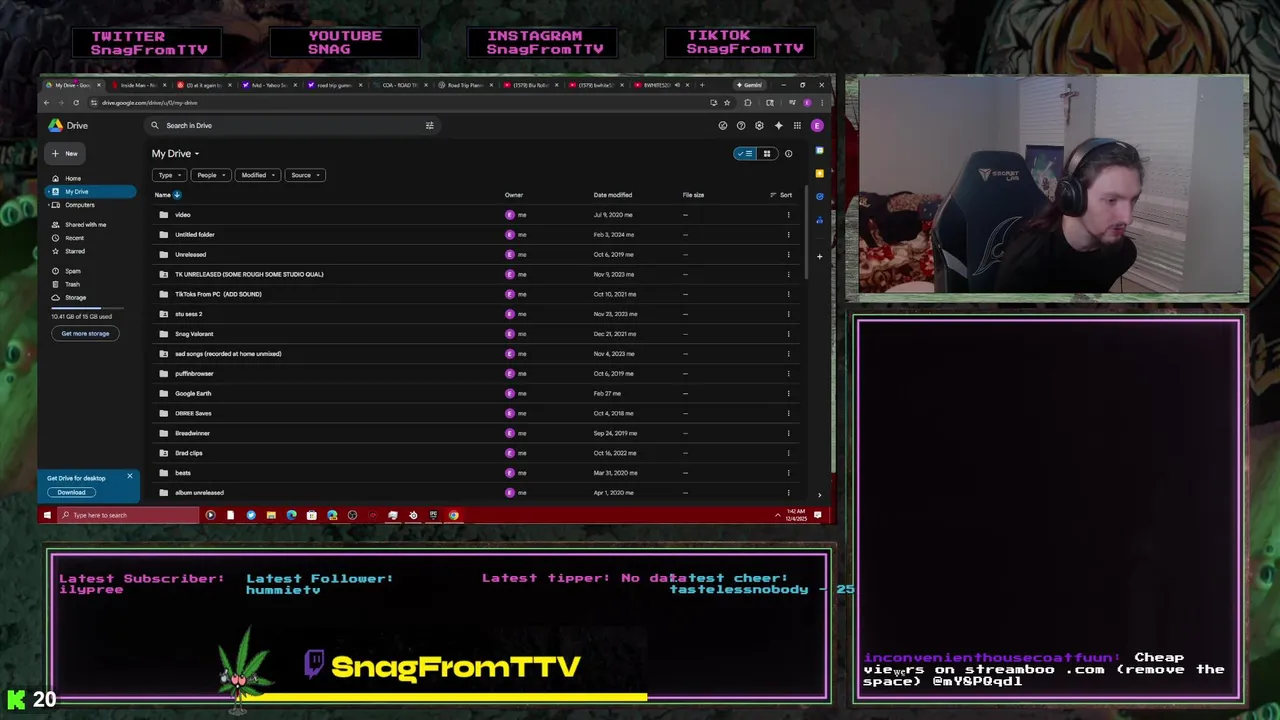Open the Type filter dropdown
This screenshot has height=720, width=1280.
(169, 175)
